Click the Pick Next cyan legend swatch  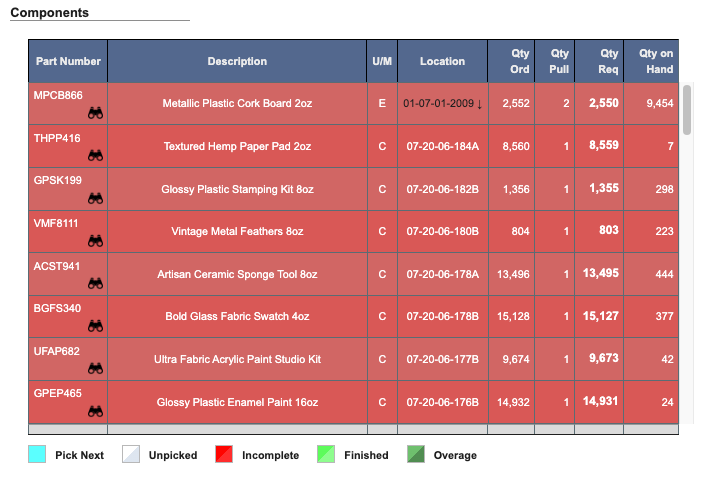(37, 454)
